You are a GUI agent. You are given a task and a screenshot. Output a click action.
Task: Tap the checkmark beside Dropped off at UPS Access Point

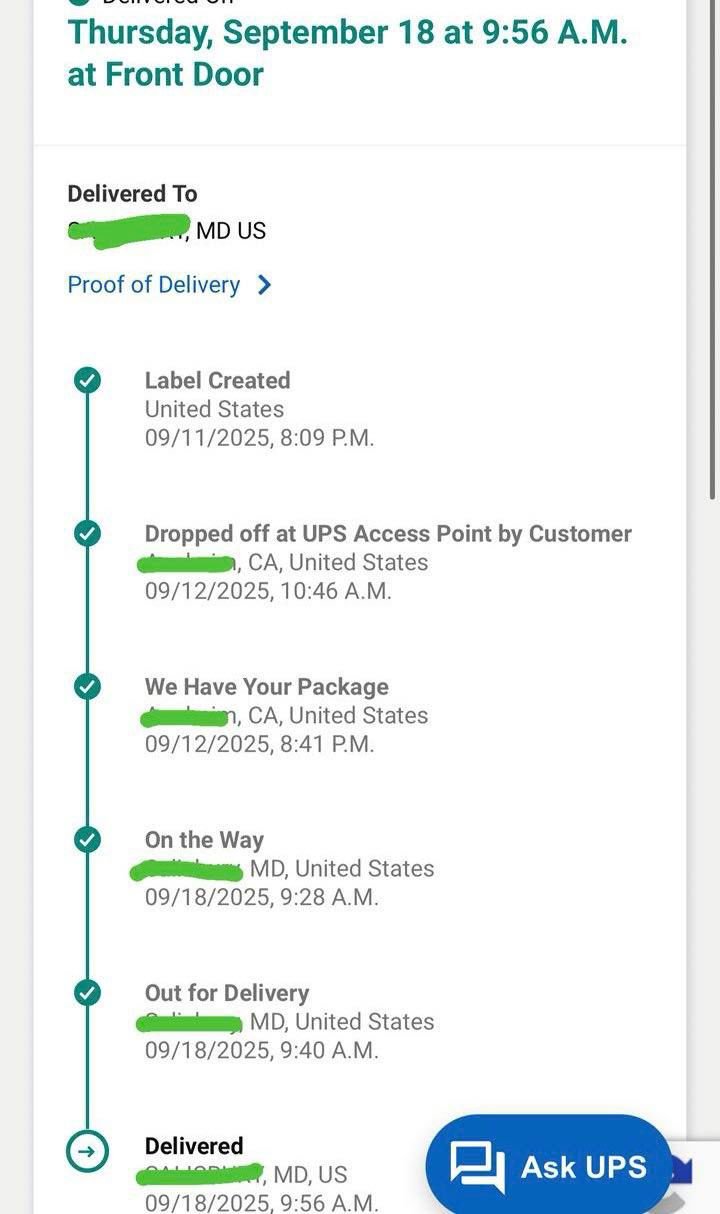pos(88,534)
